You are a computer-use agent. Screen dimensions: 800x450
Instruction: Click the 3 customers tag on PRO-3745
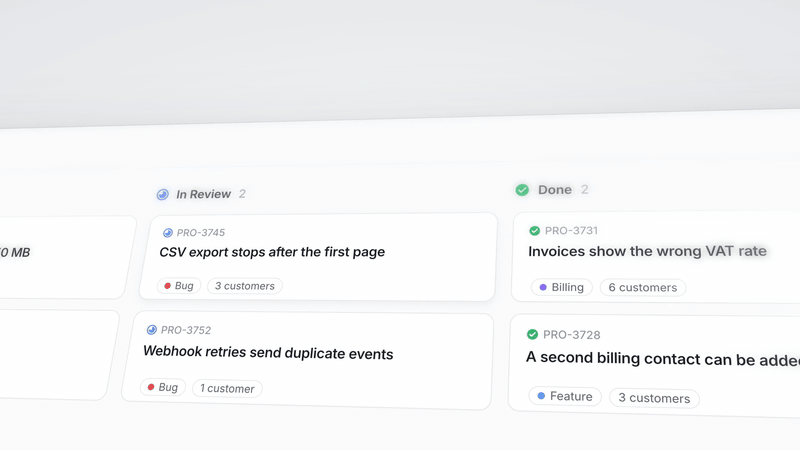coord(244,286)
